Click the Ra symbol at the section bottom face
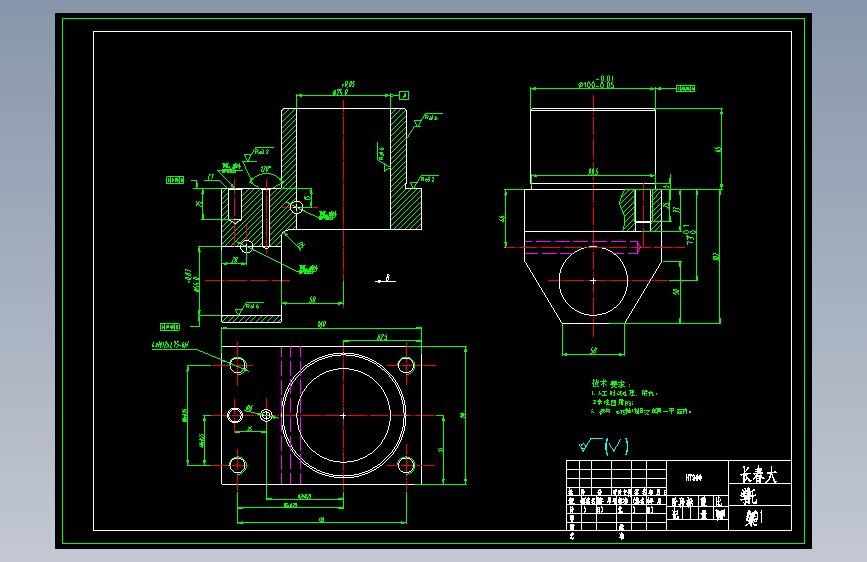 (248, 308)
